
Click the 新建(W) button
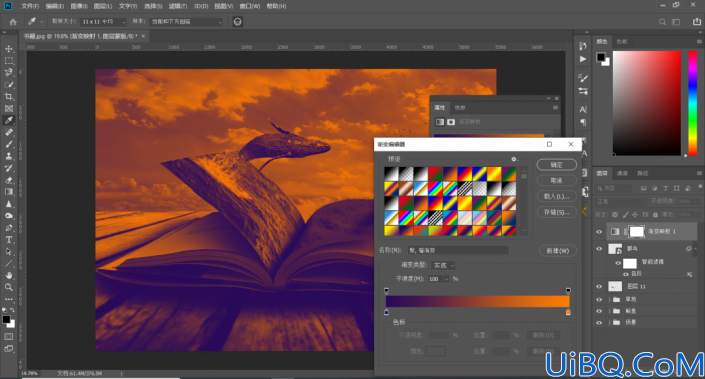(x=558, y=250)
